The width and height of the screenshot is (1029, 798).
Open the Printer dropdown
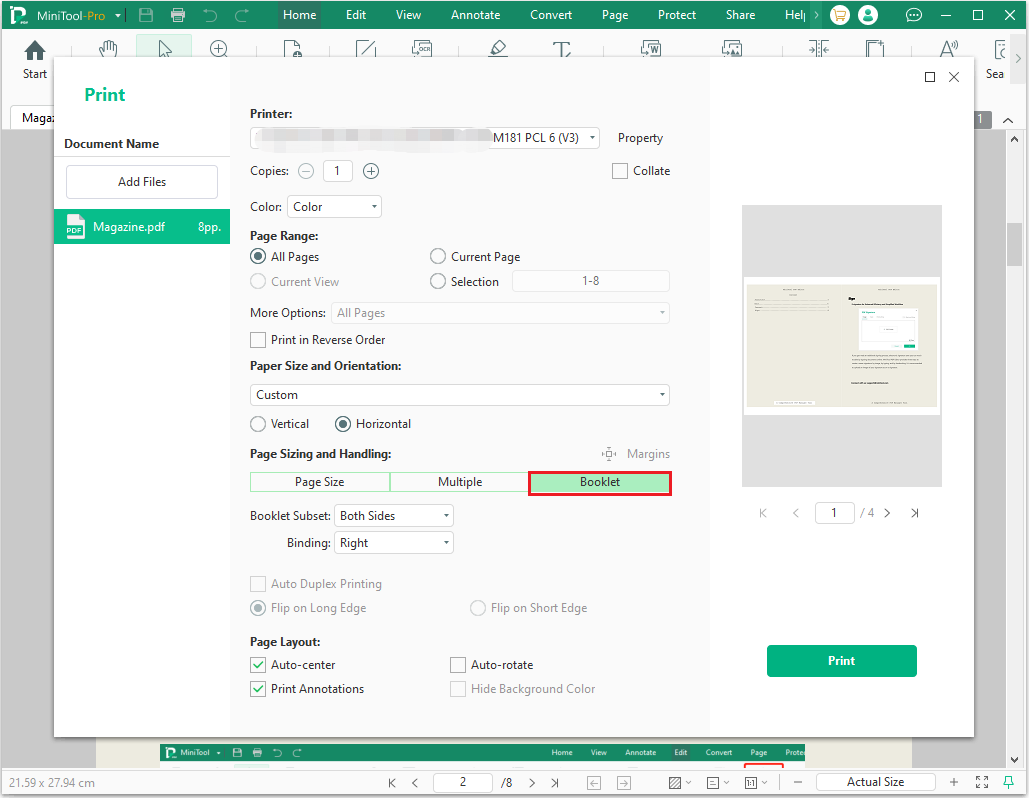425,138
